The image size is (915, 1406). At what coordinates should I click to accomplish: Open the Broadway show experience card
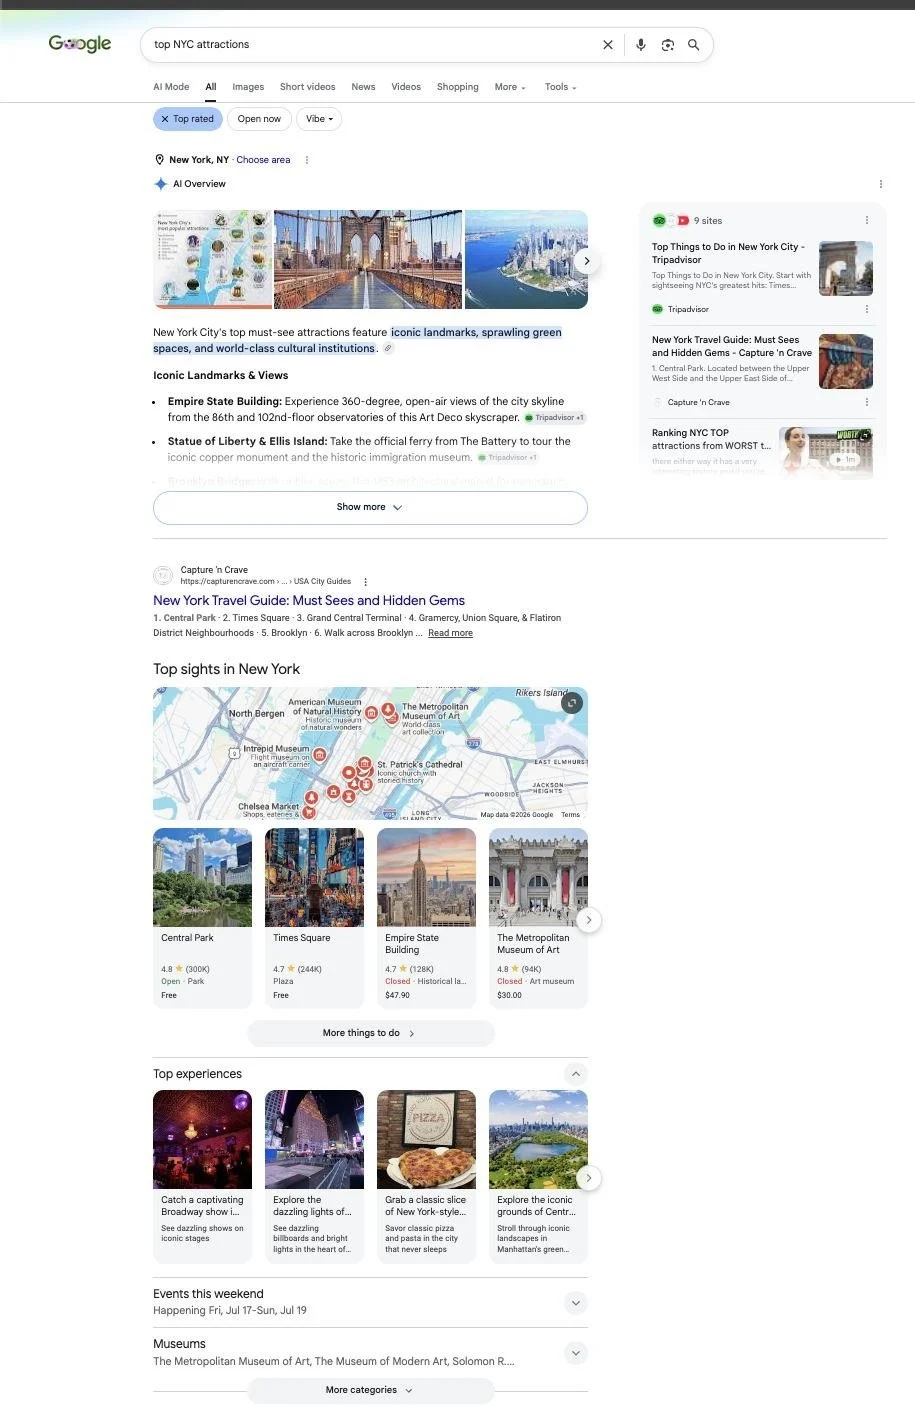point(202,1177)
